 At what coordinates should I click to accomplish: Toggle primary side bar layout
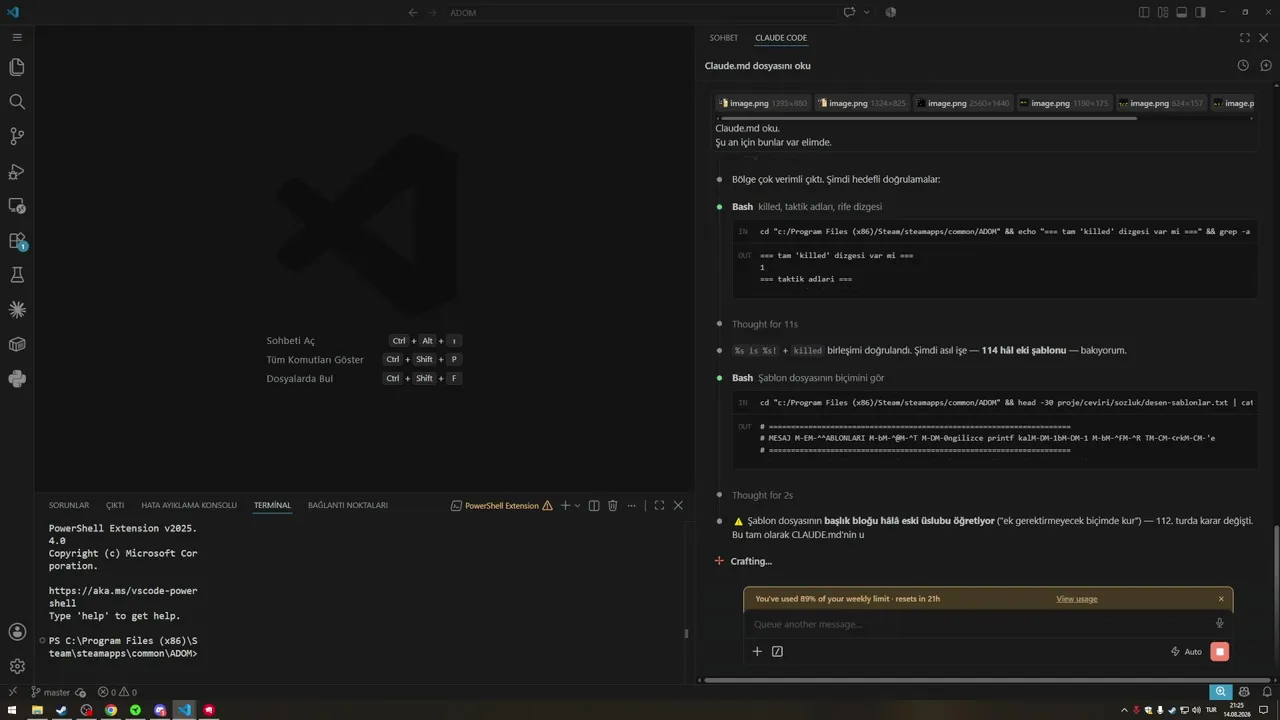pos(1145,12)
